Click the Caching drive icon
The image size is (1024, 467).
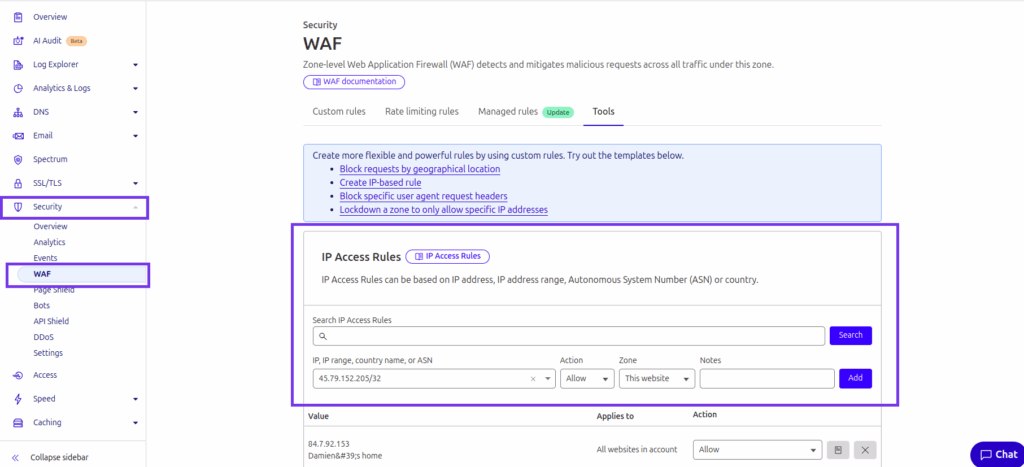tap(18, 423)
